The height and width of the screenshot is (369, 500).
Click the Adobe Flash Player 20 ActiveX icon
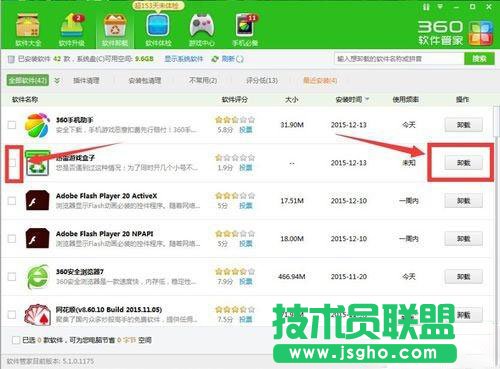pos(37,201)
